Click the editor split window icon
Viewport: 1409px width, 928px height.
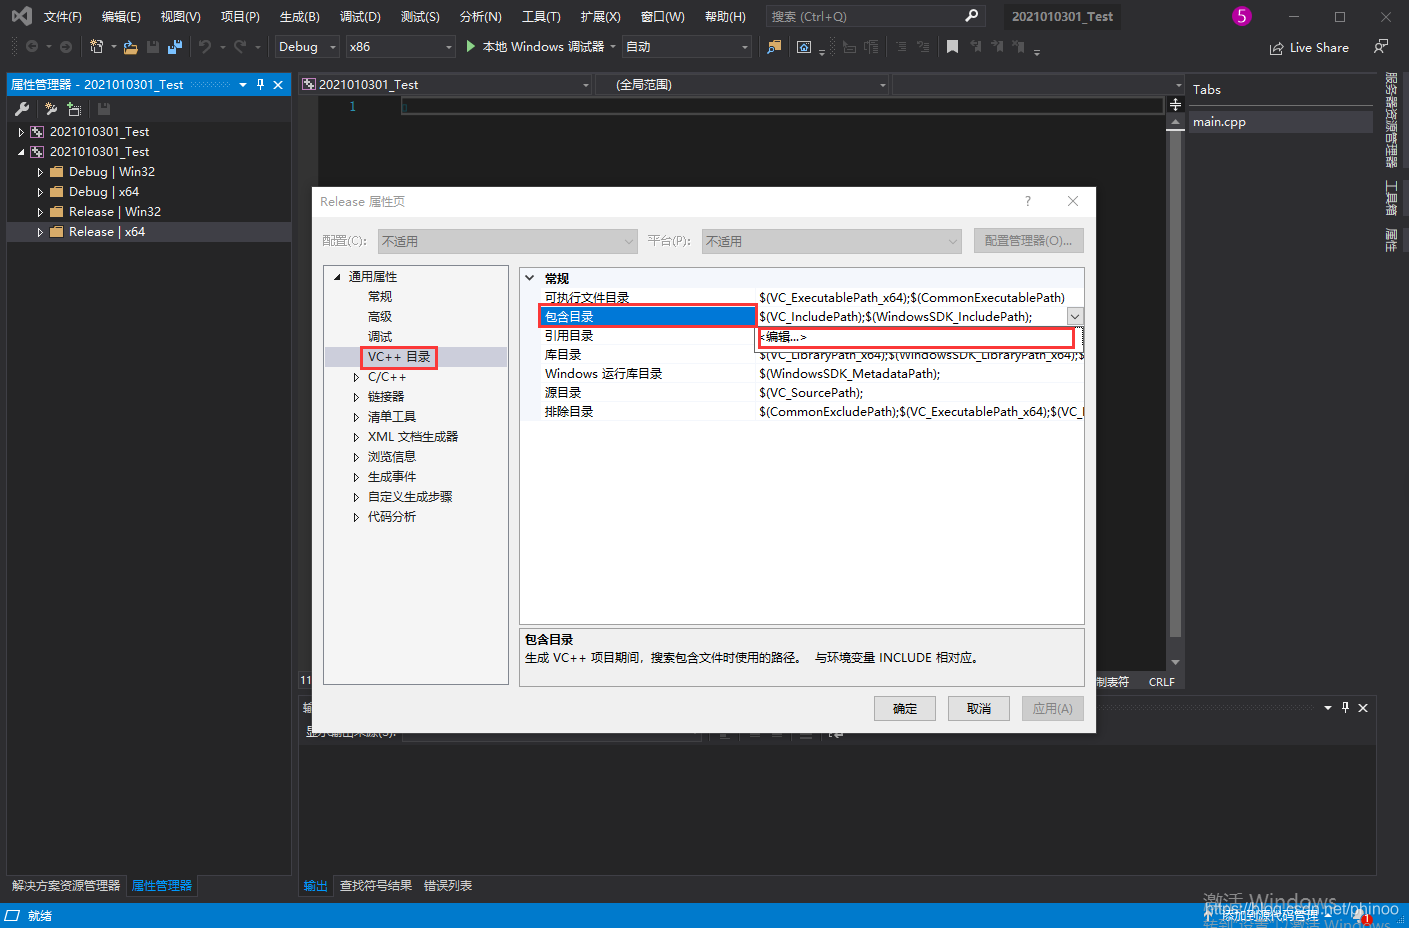1175,104
